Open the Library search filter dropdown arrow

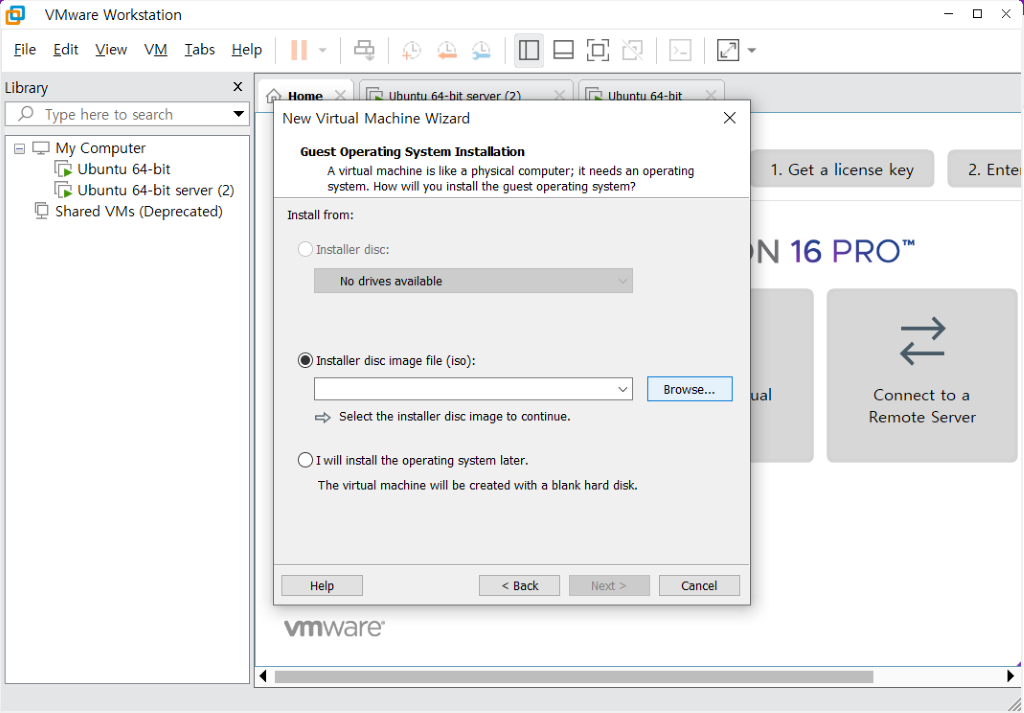[238, 115]
